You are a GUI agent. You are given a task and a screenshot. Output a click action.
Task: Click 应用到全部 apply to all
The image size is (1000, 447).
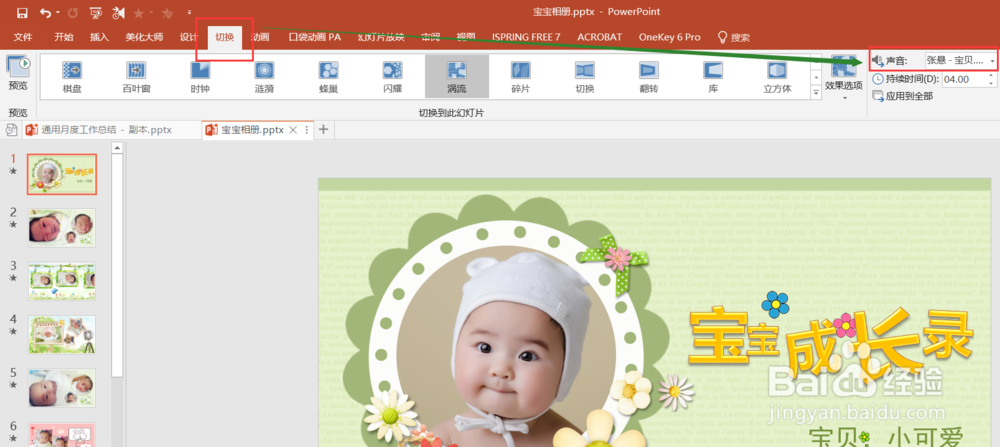[x=902, y=96]
